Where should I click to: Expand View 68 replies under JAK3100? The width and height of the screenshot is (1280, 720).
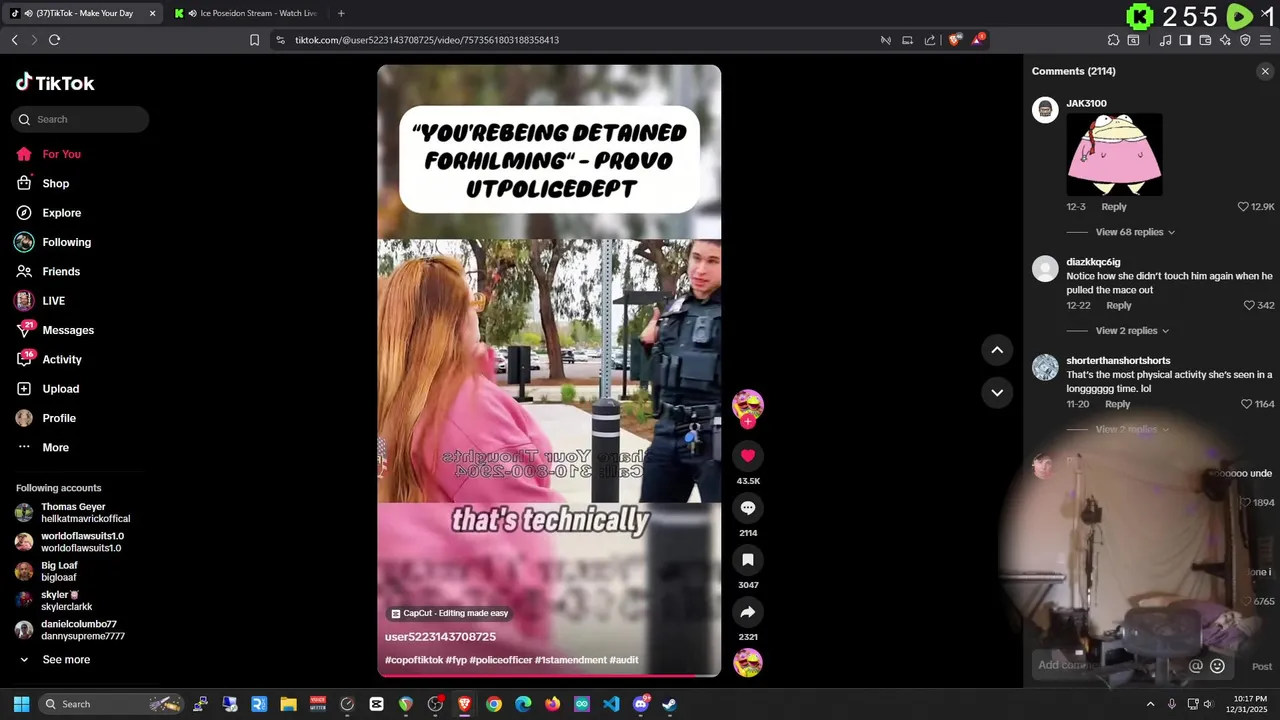point(1135,232)
